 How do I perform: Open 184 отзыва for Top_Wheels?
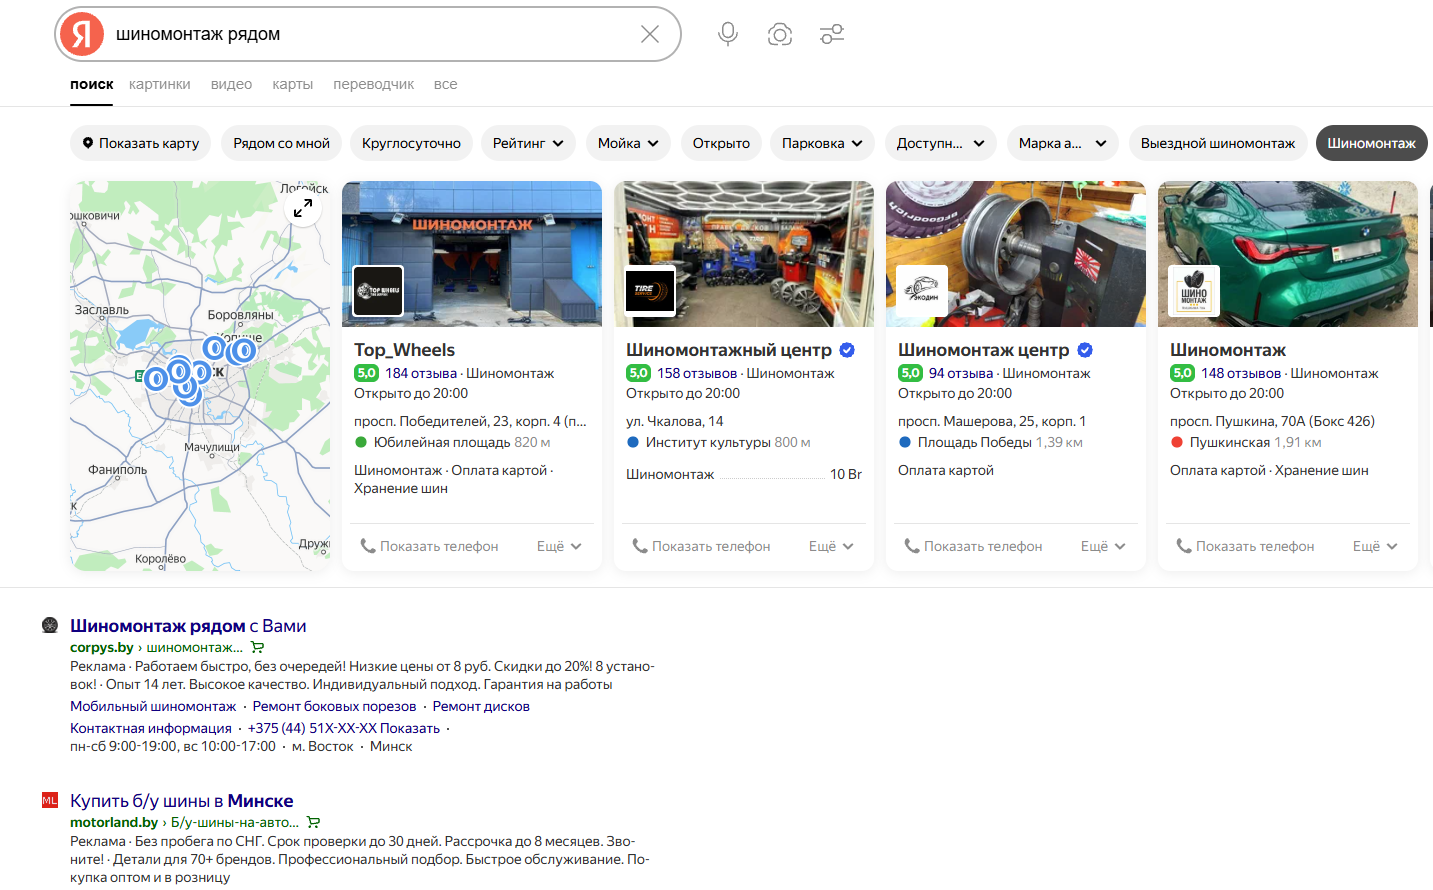pos(421,373)
